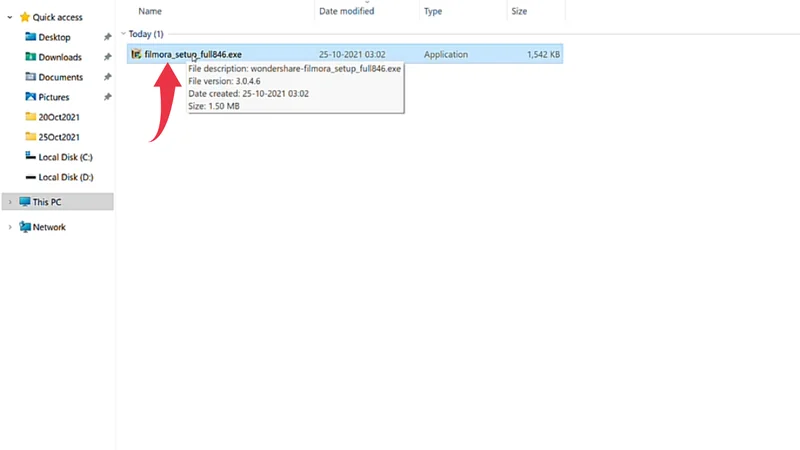Screen dimensions: 800x450
Task: Expand the This PC tree node
Action: coord(10,202)
